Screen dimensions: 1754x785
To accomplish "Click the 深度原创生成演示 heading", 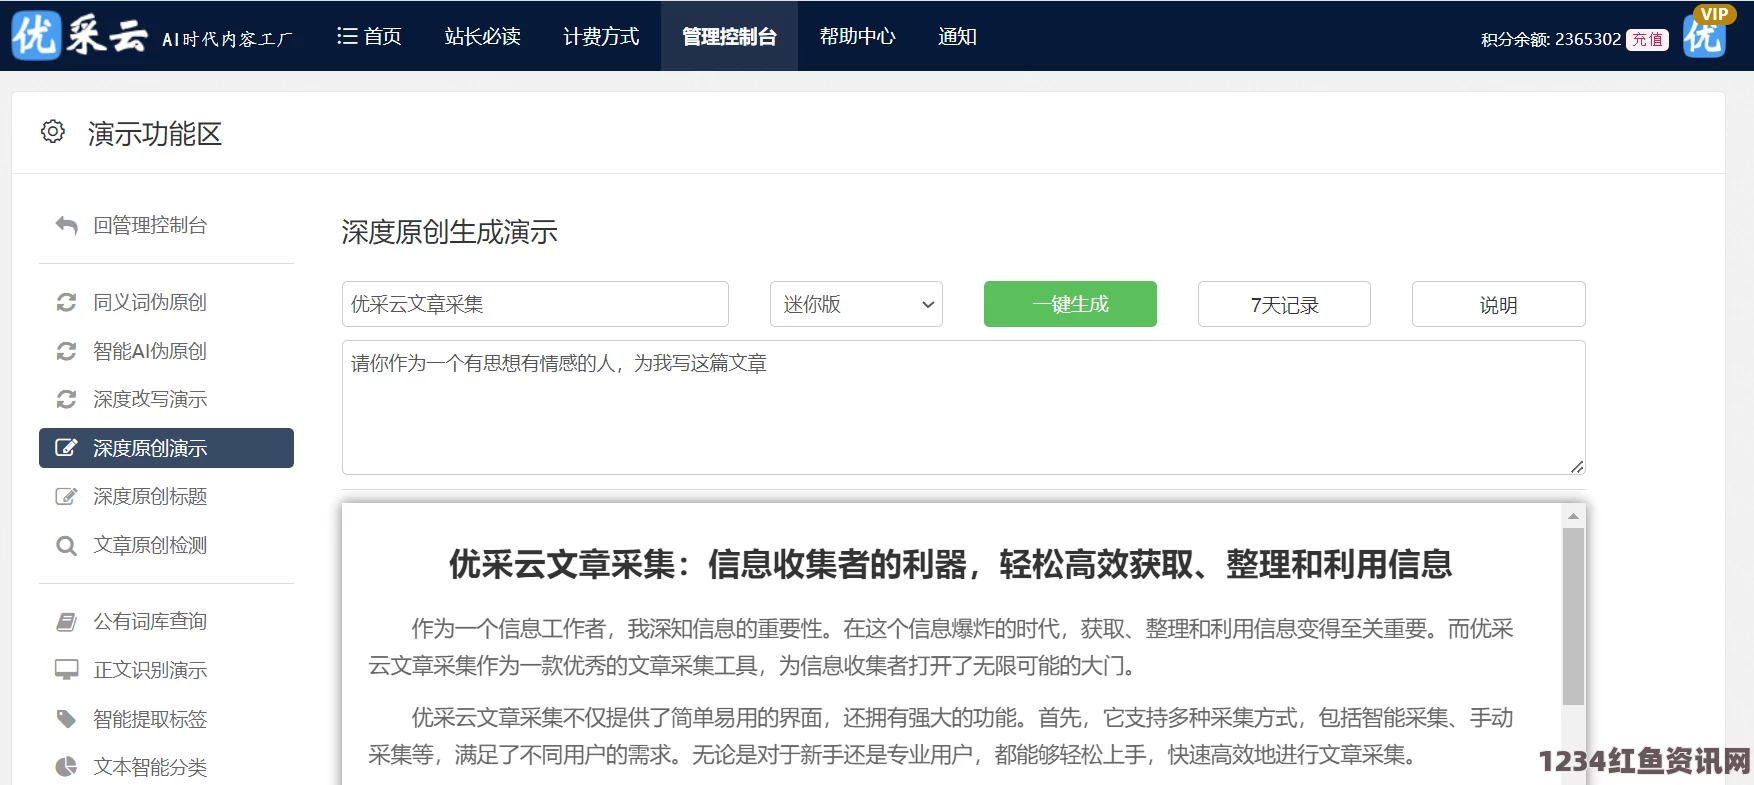I will pyautogui.click(x=449, y=232).
